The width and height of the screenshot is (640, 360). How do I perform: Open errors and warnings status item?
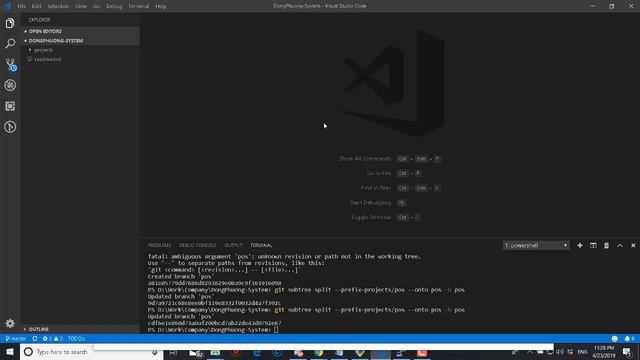[53, 338]
